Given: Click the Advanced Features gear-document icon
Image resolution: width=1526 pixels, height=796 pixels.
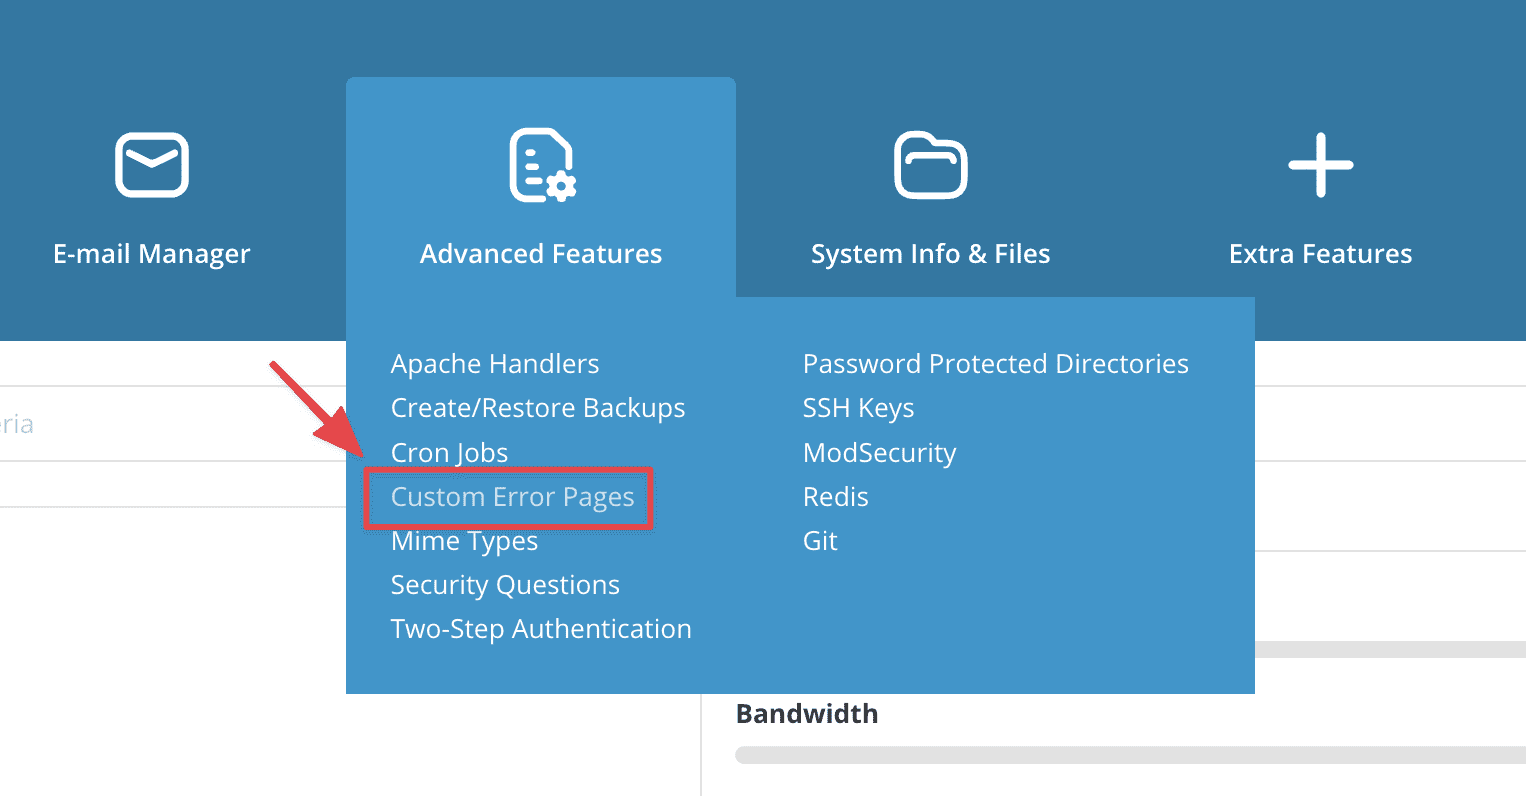Looking at the screenshot, I should (x=540, y=164).
